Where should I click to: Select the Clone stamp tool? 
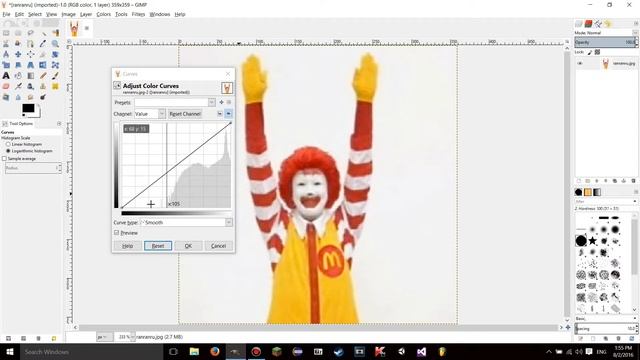pos(43,86)
